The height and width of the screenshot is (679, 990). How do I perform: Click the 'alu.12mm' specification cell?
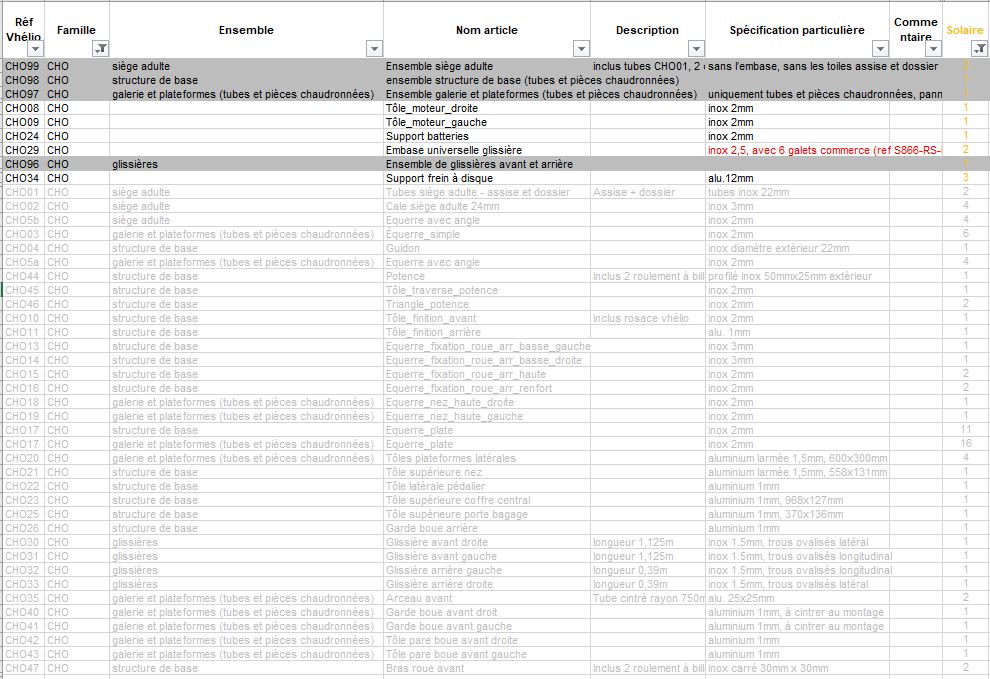pyautogui.click(x=797, y=178)
